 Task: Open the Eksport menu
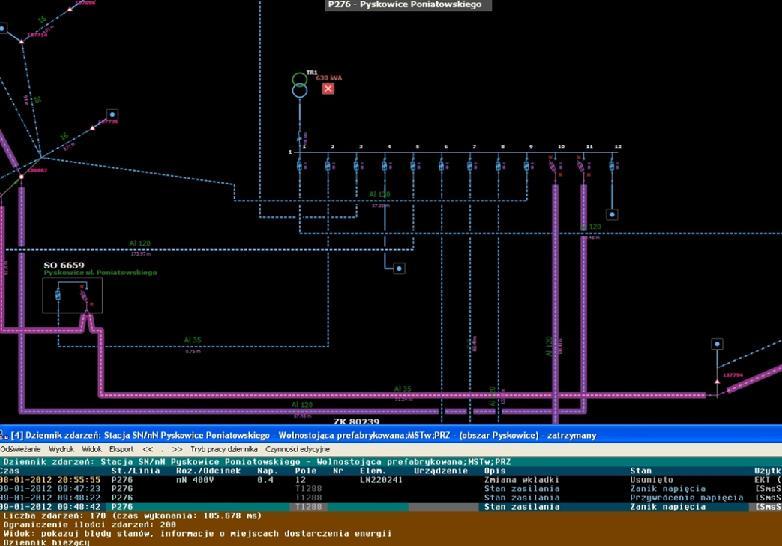(121, 449)
